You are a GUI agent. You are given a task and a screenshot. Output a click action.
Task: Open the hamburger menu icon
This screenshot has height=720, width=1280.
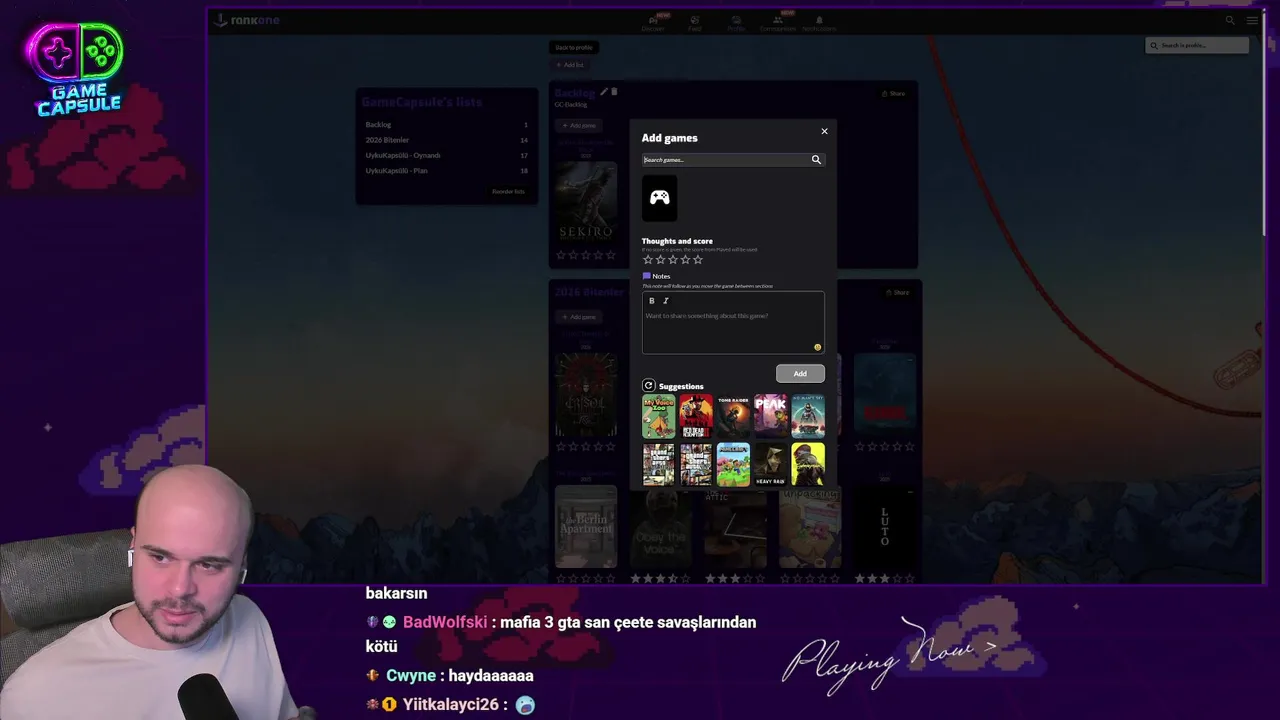[1252, 20]
